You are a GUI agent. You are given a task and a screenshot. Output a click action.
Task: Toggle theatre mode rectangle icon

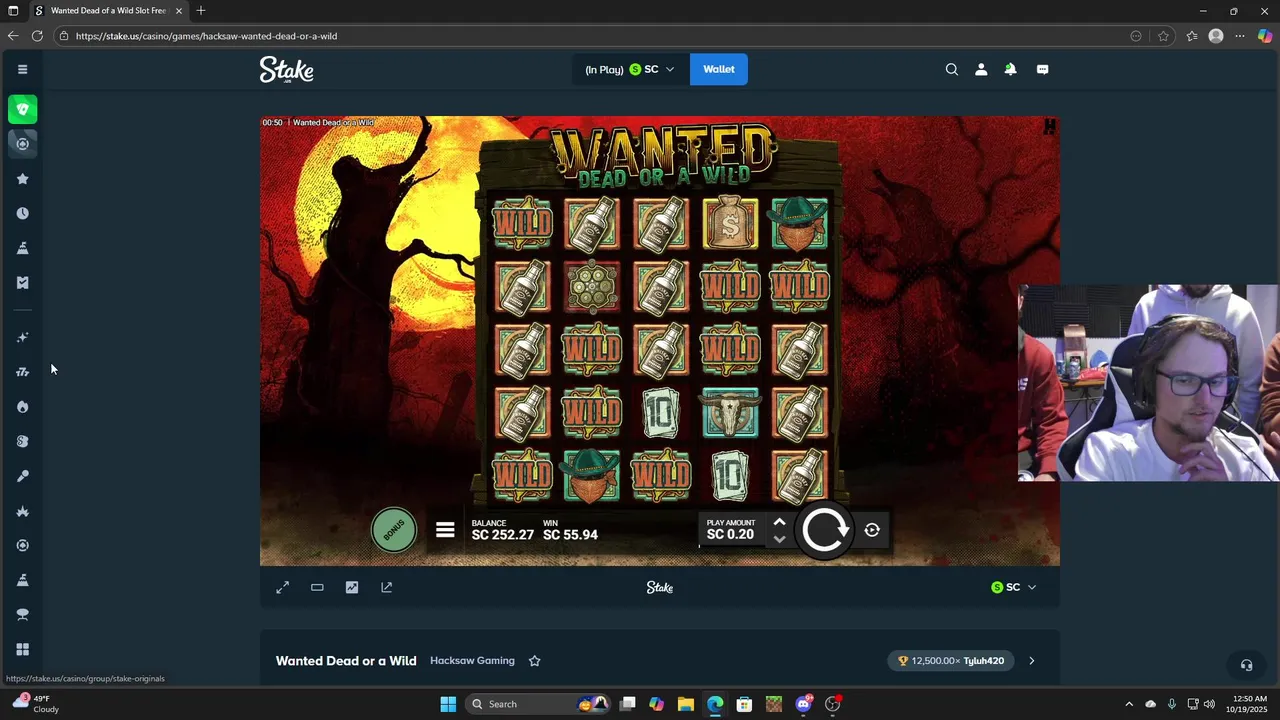coord(317,587)
